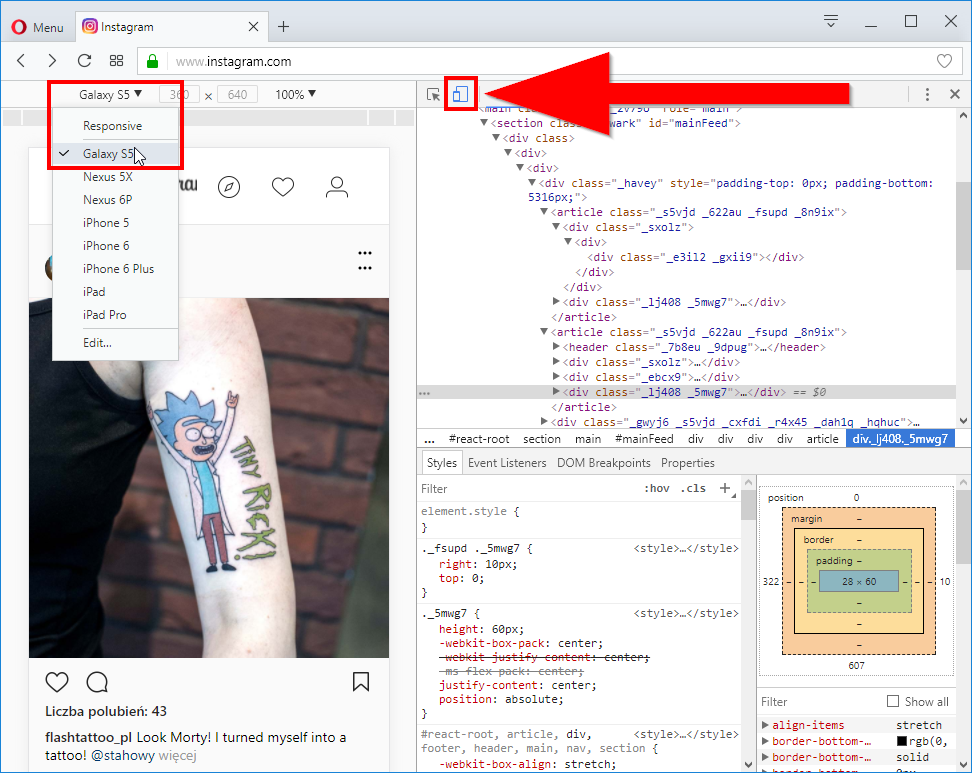Image resolution: width=972 pixels, height=773 pixels.
Task: Open the 100% zoom dropdown
Action: pyautogui.click(x=295, y=94)
